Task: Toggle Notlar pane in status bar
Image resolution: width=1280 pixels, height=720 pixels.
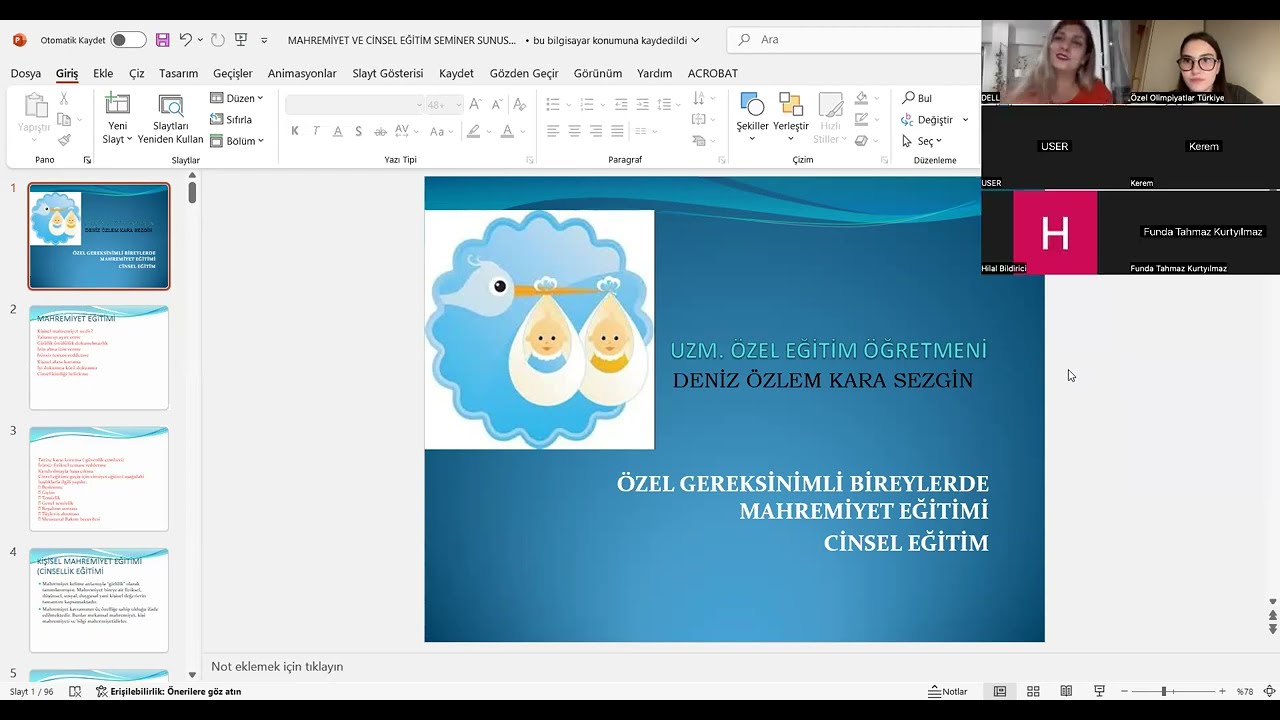Action: (948, 691)
